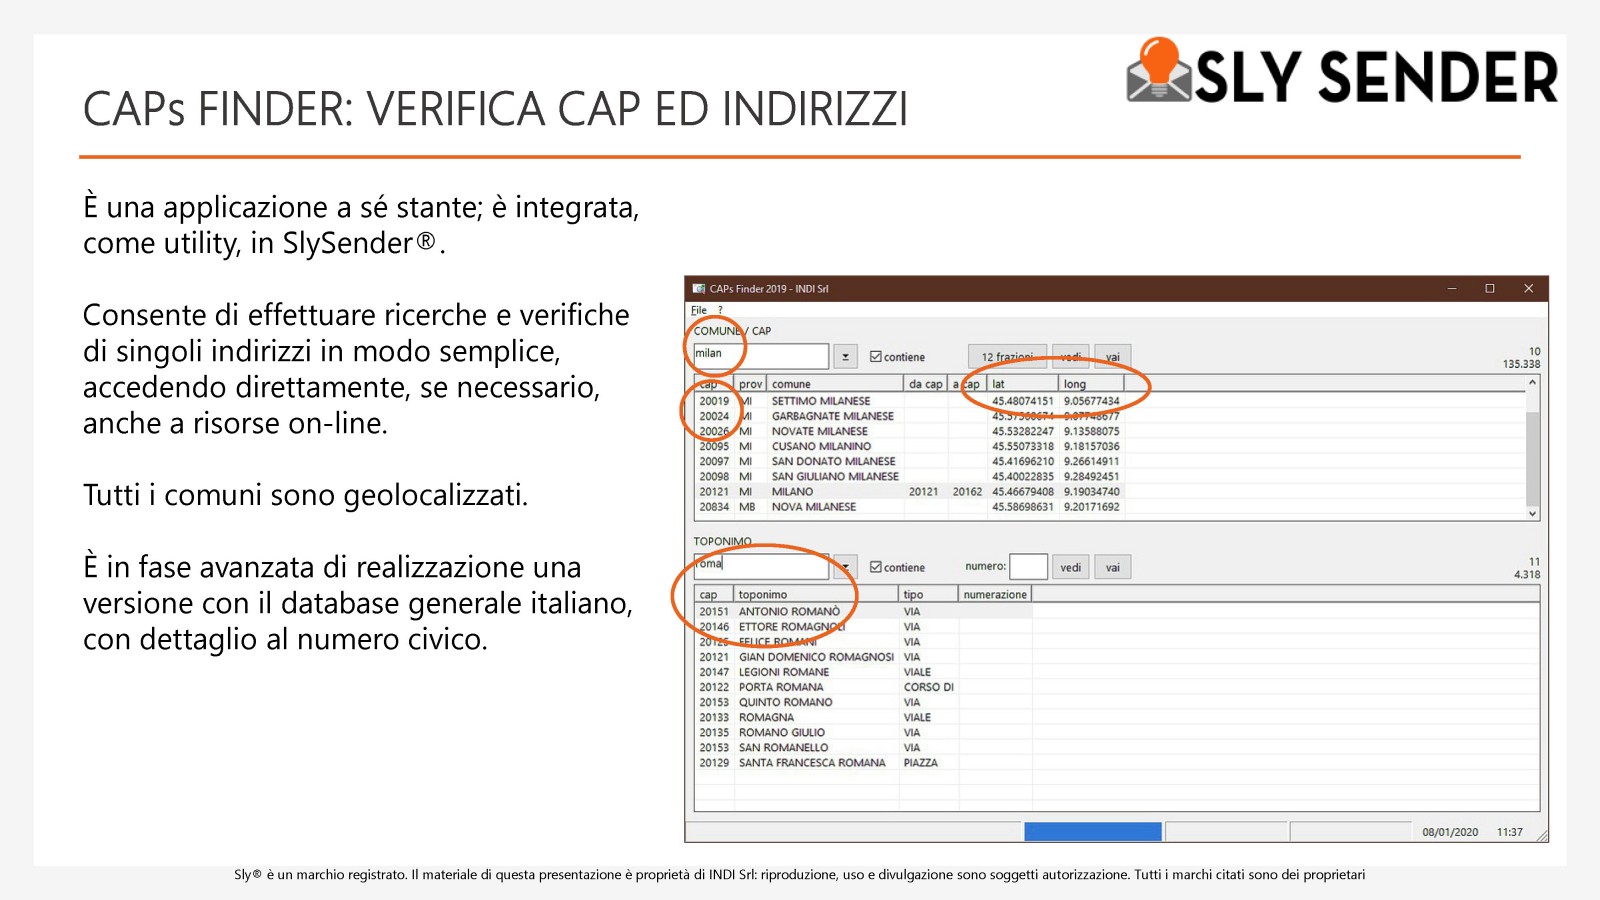Viewport: 1600px width, 900px height.
Task: Minimize the CAPs Finder window
Action: click(1451, 289)
